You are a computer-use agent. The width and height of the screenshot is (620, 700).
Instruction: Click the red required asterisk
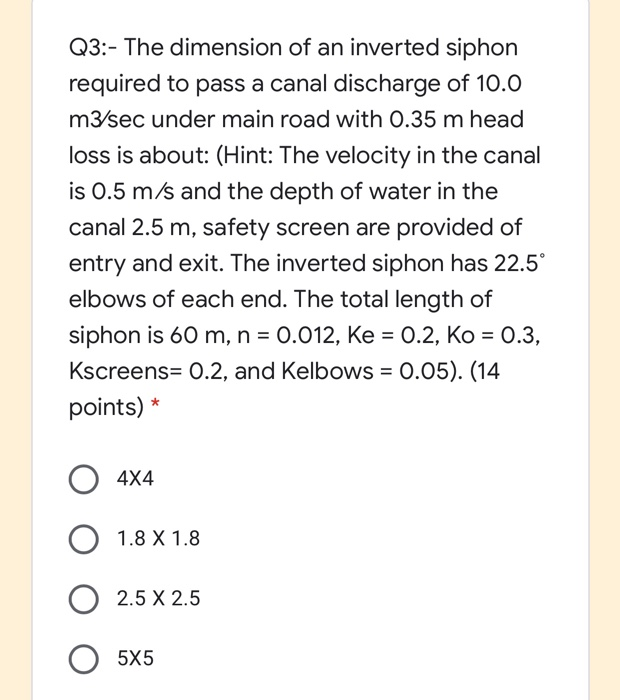pyautogui.click(x=155, y=404)
